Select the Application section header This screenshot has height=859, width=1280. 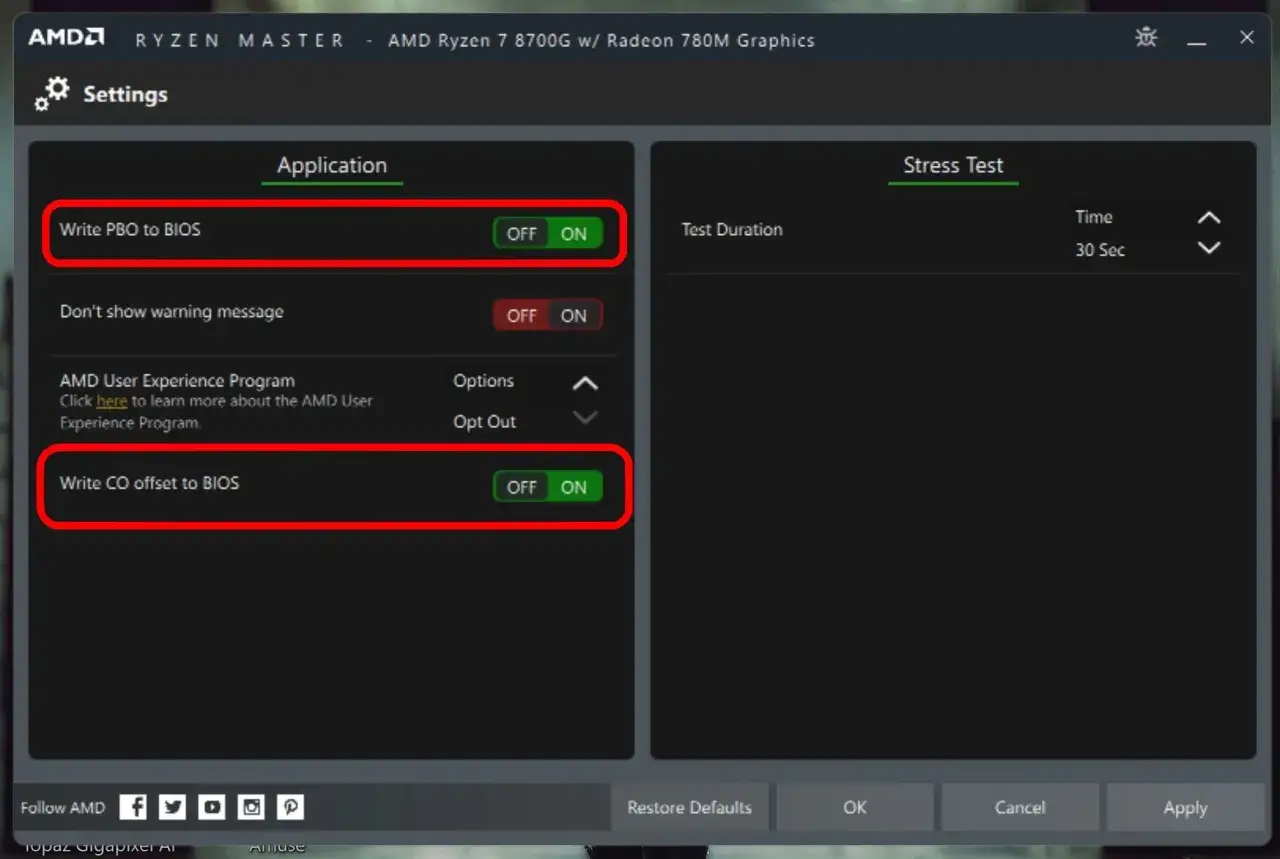click(332, 166)
